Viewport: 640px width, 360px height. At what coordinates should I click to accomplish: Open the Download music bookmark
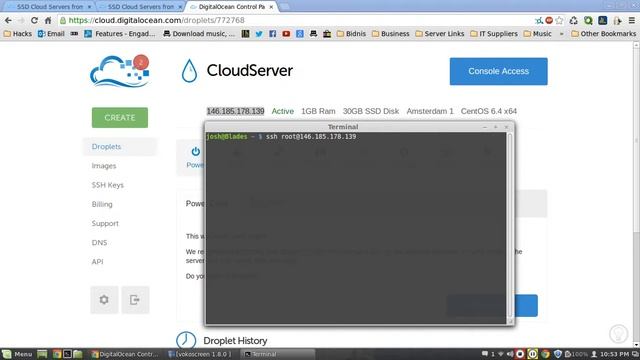pos(199,34)
